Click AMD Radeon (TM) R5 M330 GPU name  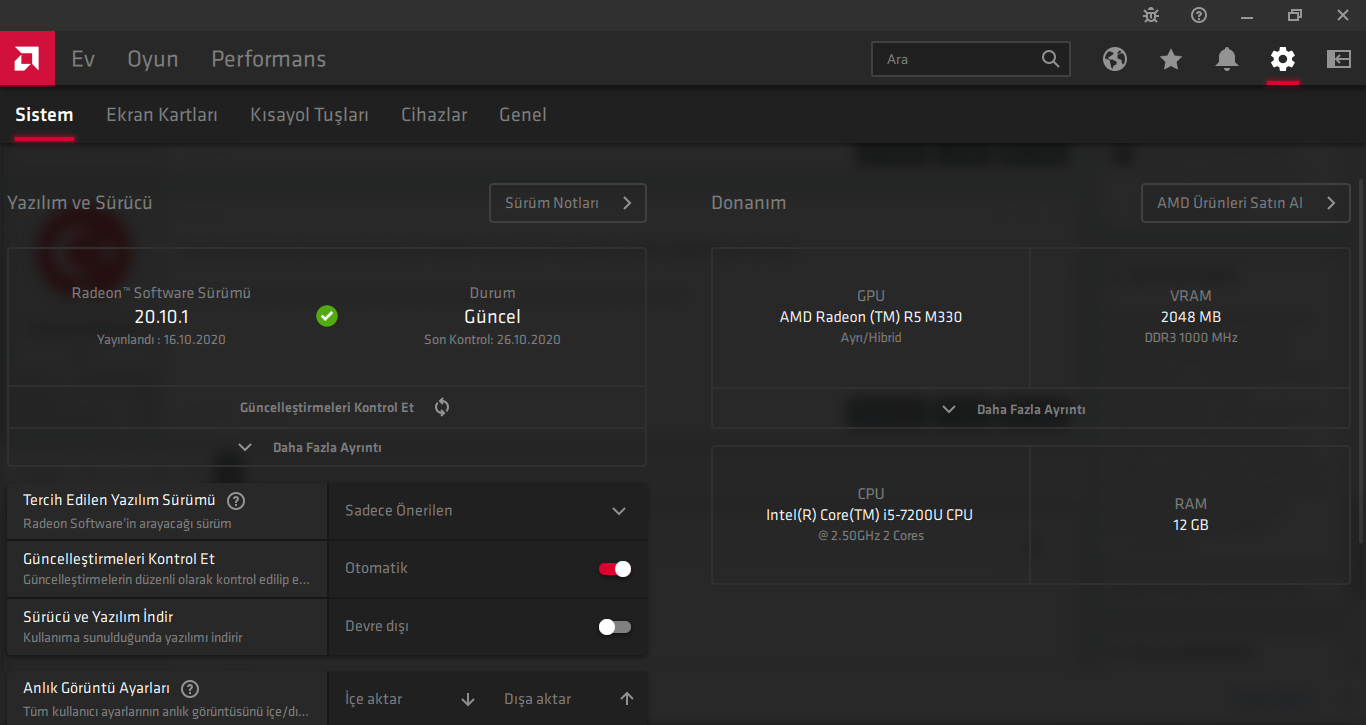pos(871,317)
